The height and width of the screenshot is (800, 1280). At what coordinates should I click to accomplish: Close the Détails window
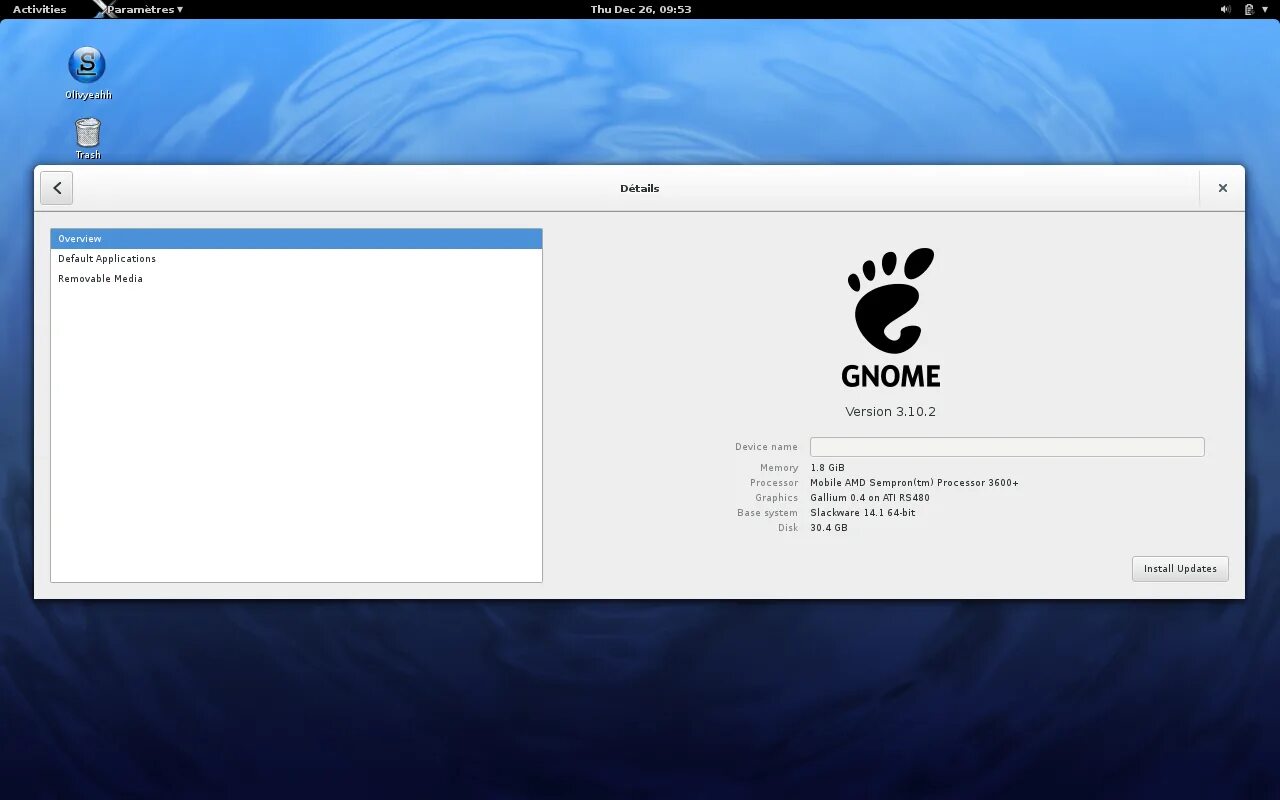(1222, 188)
